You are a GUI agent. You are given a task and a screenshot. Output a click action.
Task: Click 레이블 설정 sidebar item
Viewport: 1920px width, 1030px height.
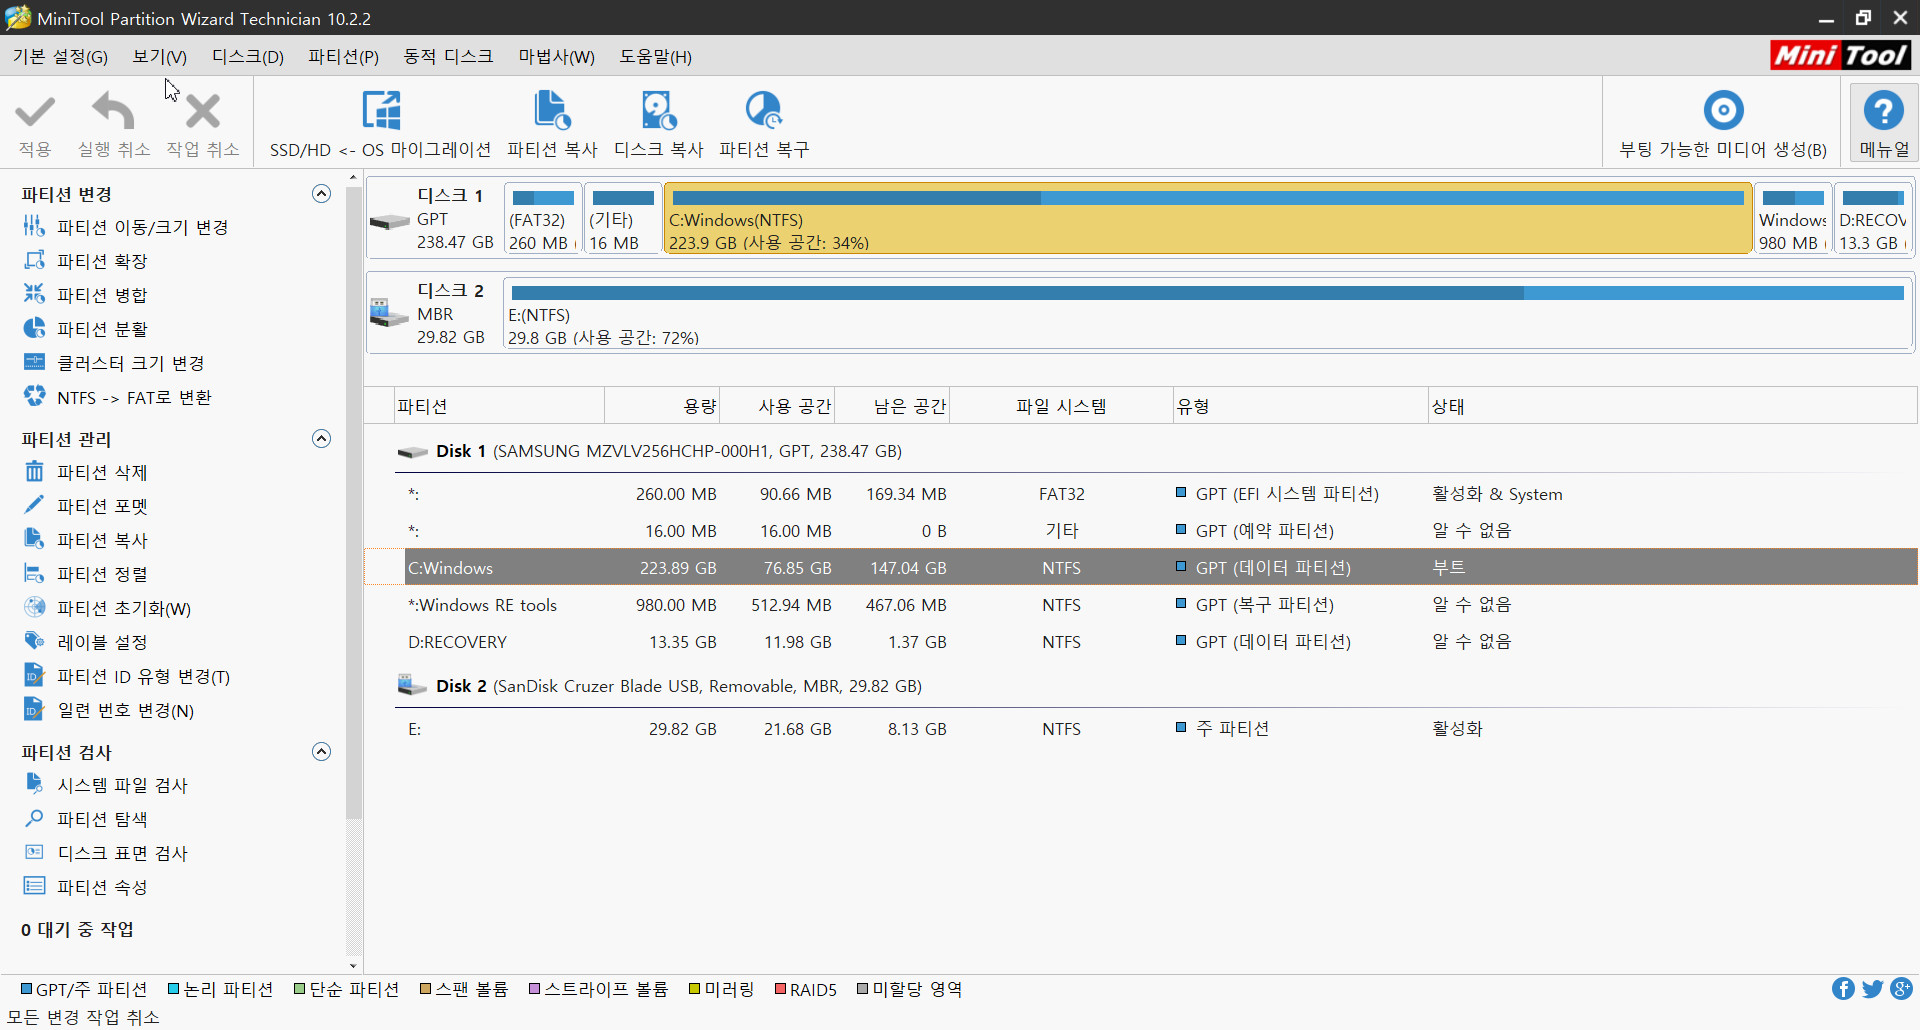point(86,642)
